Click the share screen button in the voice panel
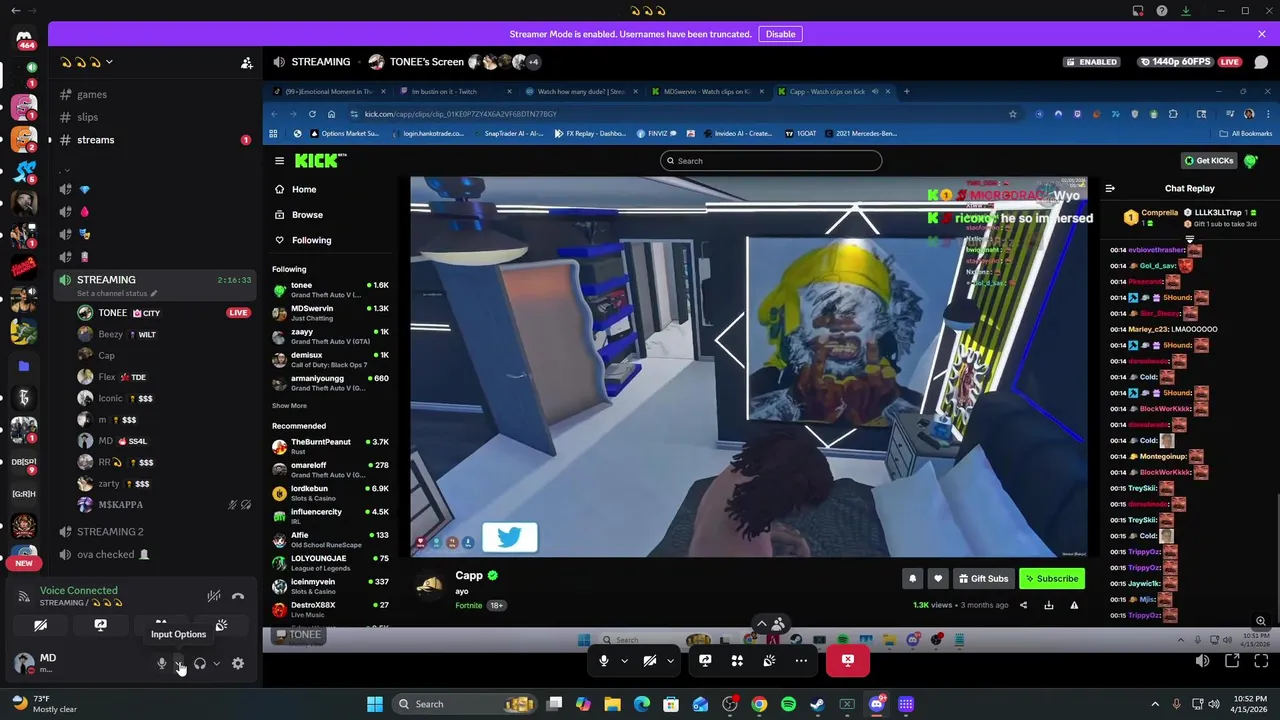This screenshot has width=1280, height=720. 100,625
